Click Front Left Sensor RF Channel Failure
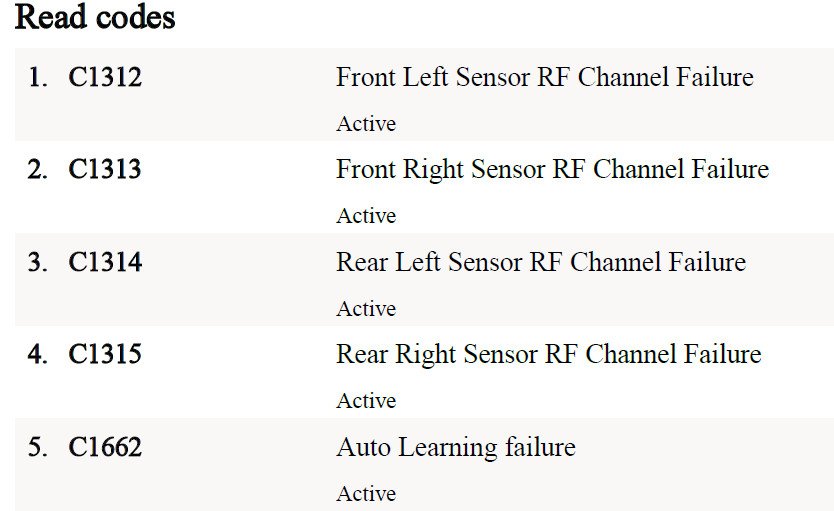Image resolution: width=834 pixels, height=511 pixels. (x=545, y=77)
